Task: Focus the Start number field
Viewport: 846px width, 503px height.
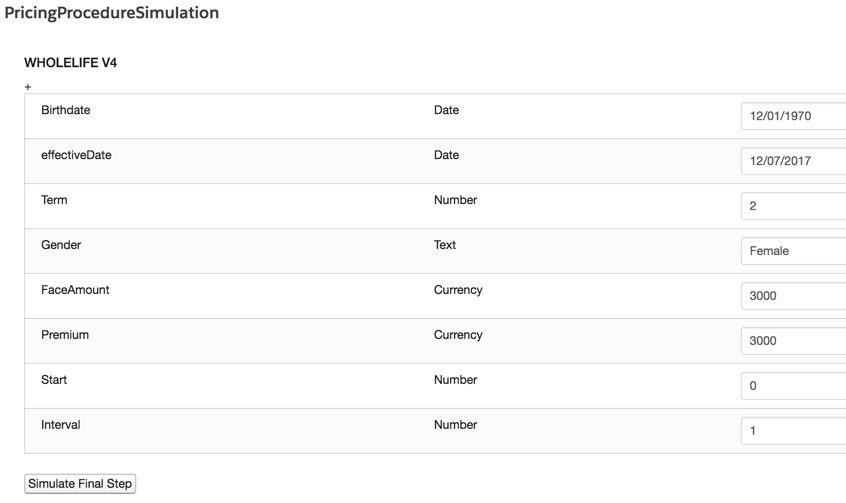Action: (x=793, y=386)
